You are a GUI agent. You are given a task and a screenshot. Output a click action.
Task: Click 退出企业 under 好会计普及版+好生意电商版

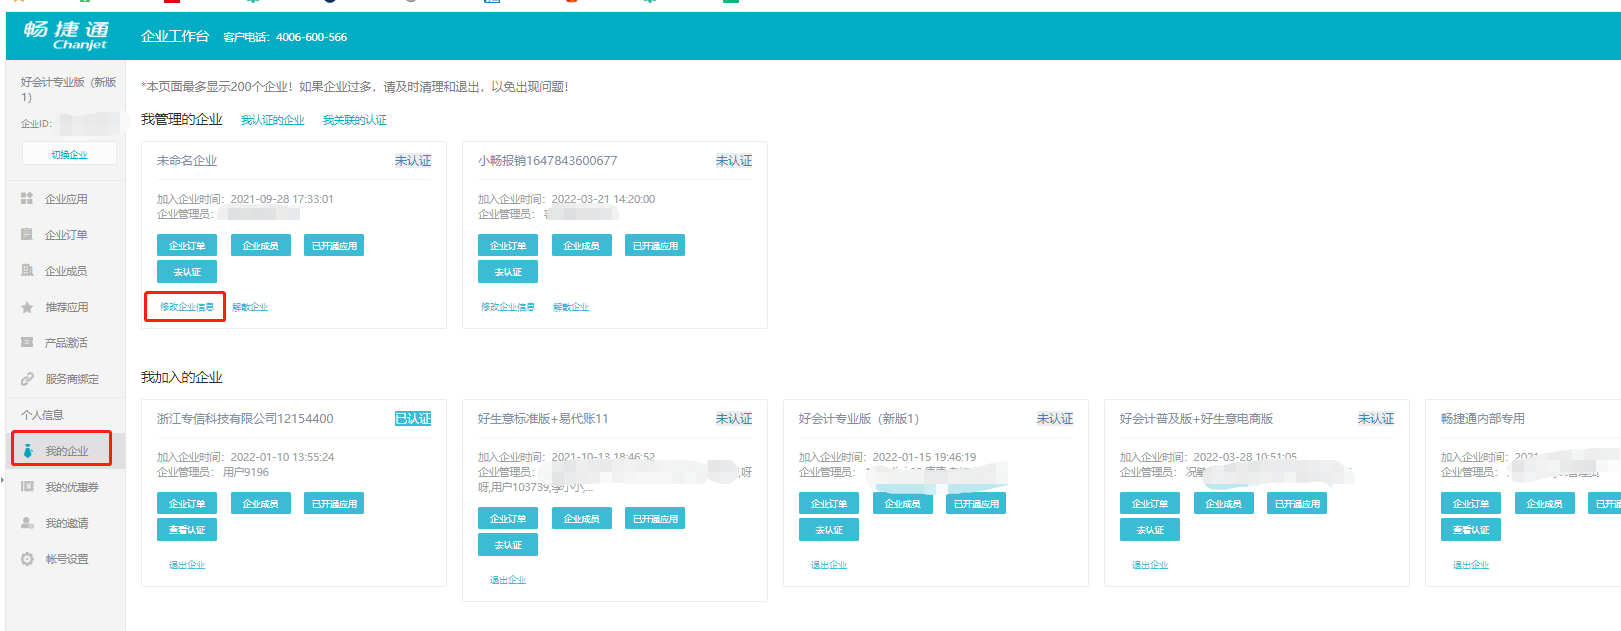point(1149,565)
